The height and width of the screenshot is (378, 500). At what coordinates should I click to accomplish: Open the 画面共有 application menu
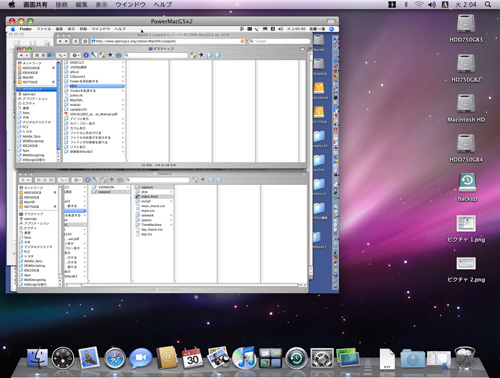tap(35, 5)
